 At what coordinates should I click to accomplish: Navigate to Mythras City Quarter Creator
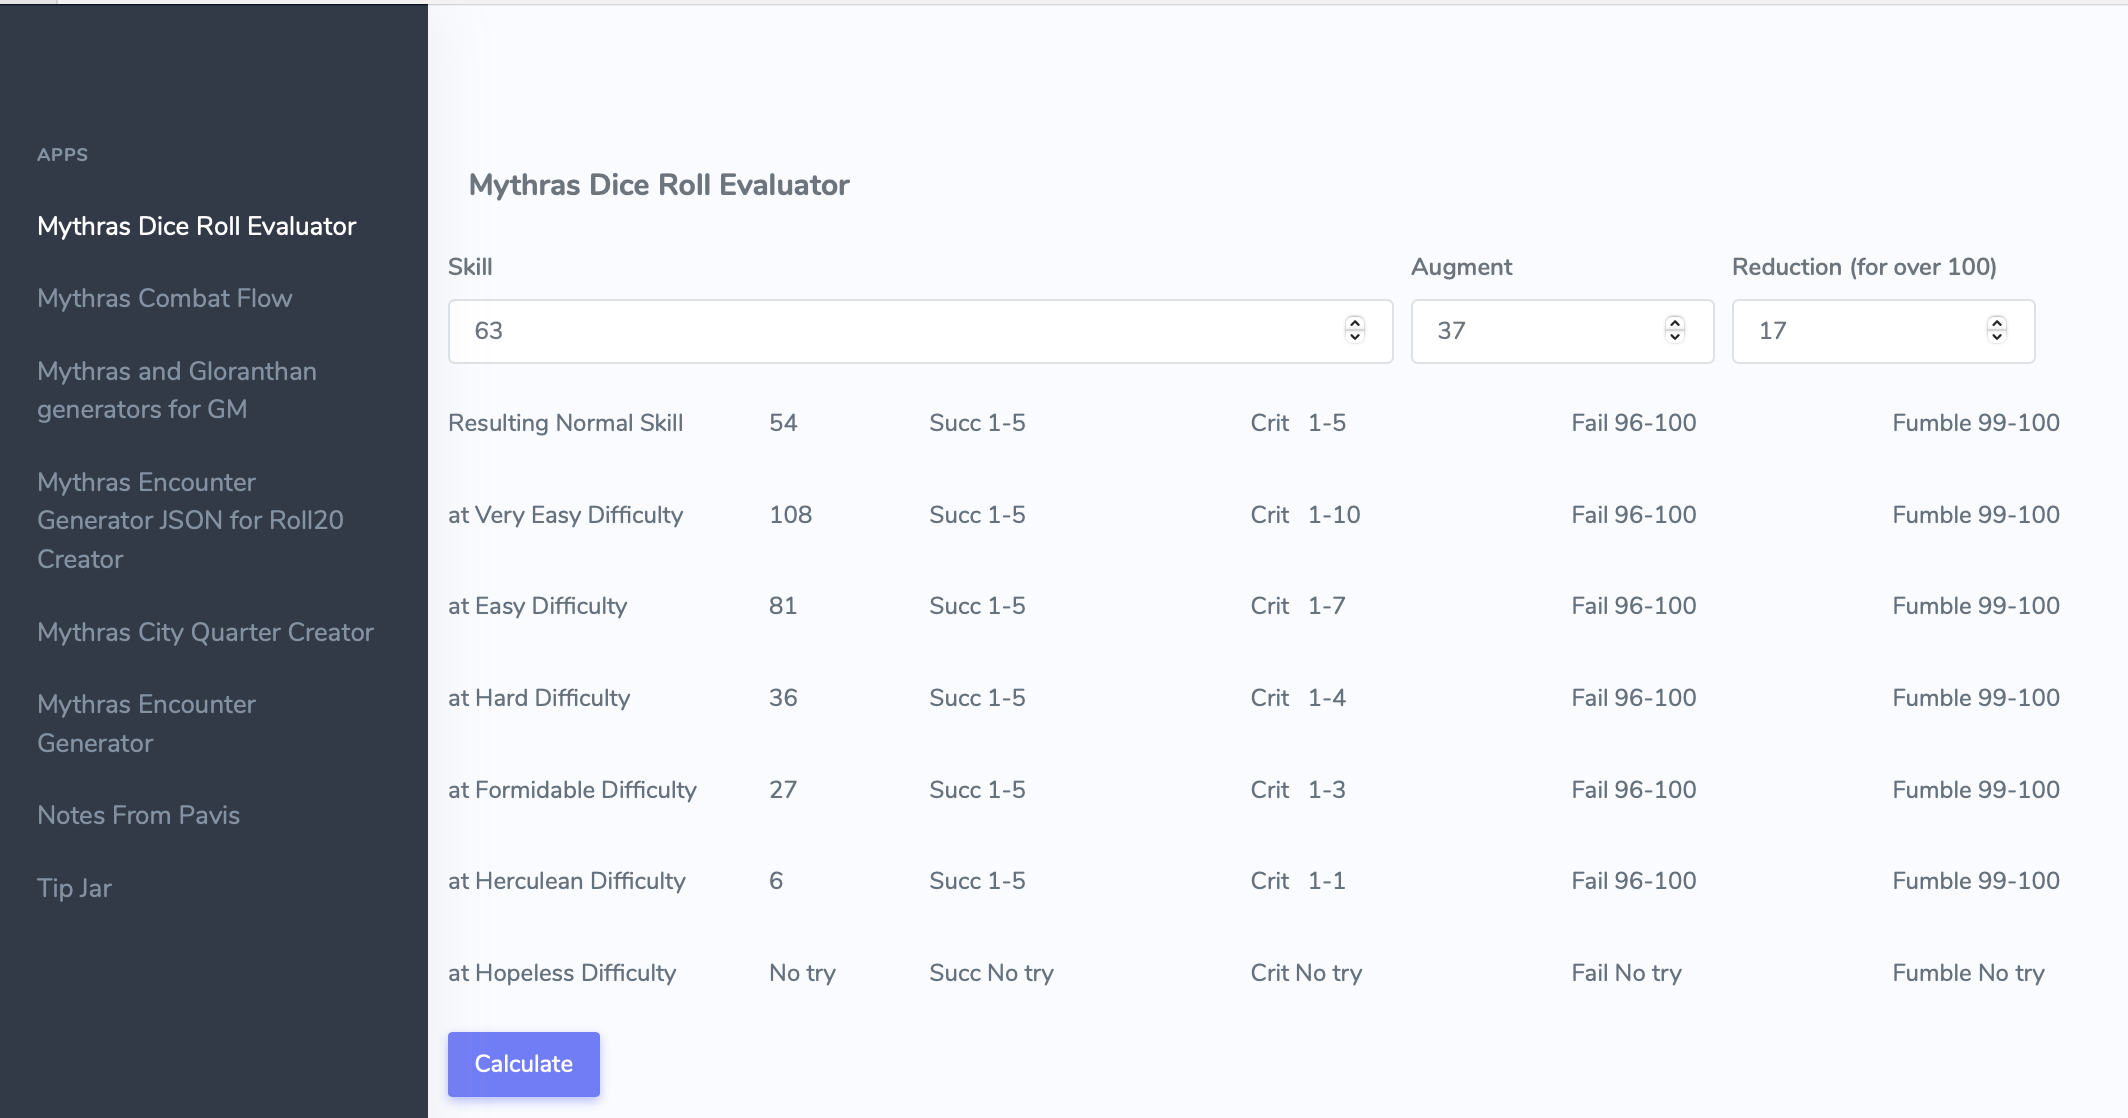205,632
